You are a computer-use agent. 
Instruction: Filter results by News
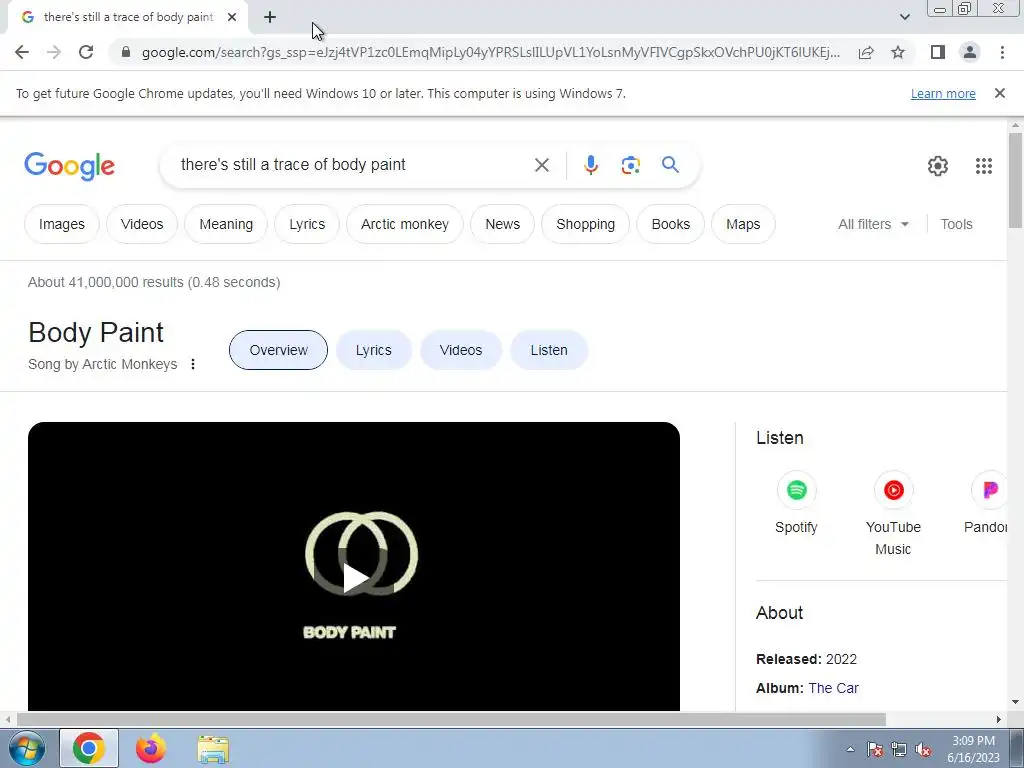pos(502,224)
